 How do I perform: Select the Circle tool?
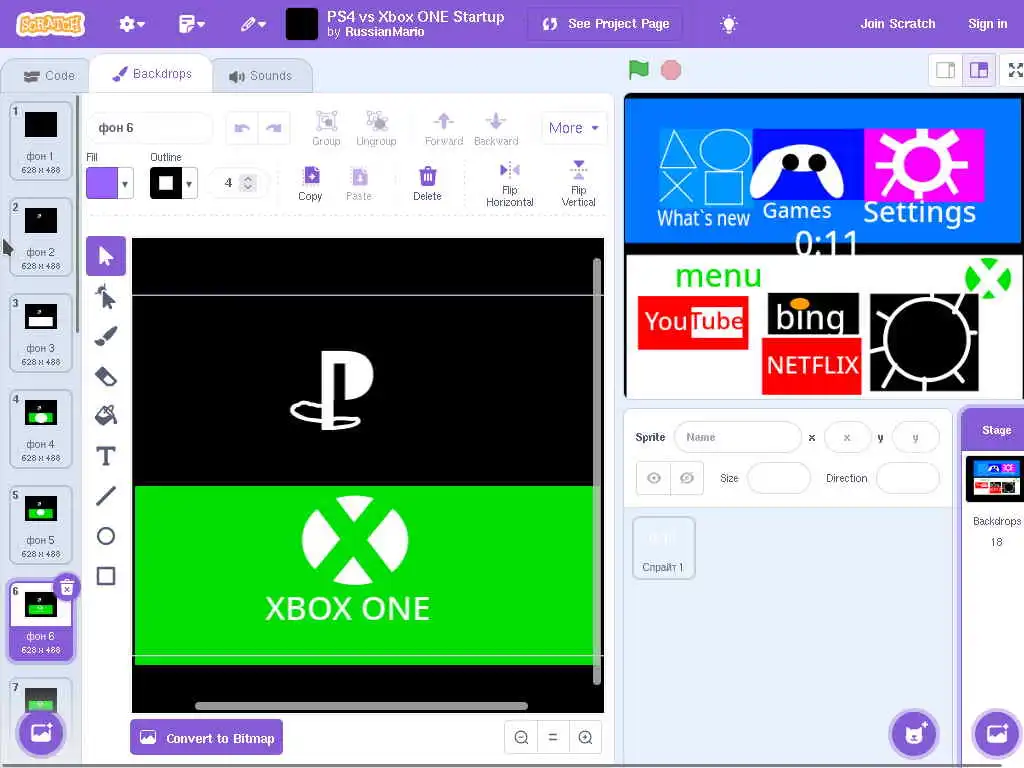[106, 536]
